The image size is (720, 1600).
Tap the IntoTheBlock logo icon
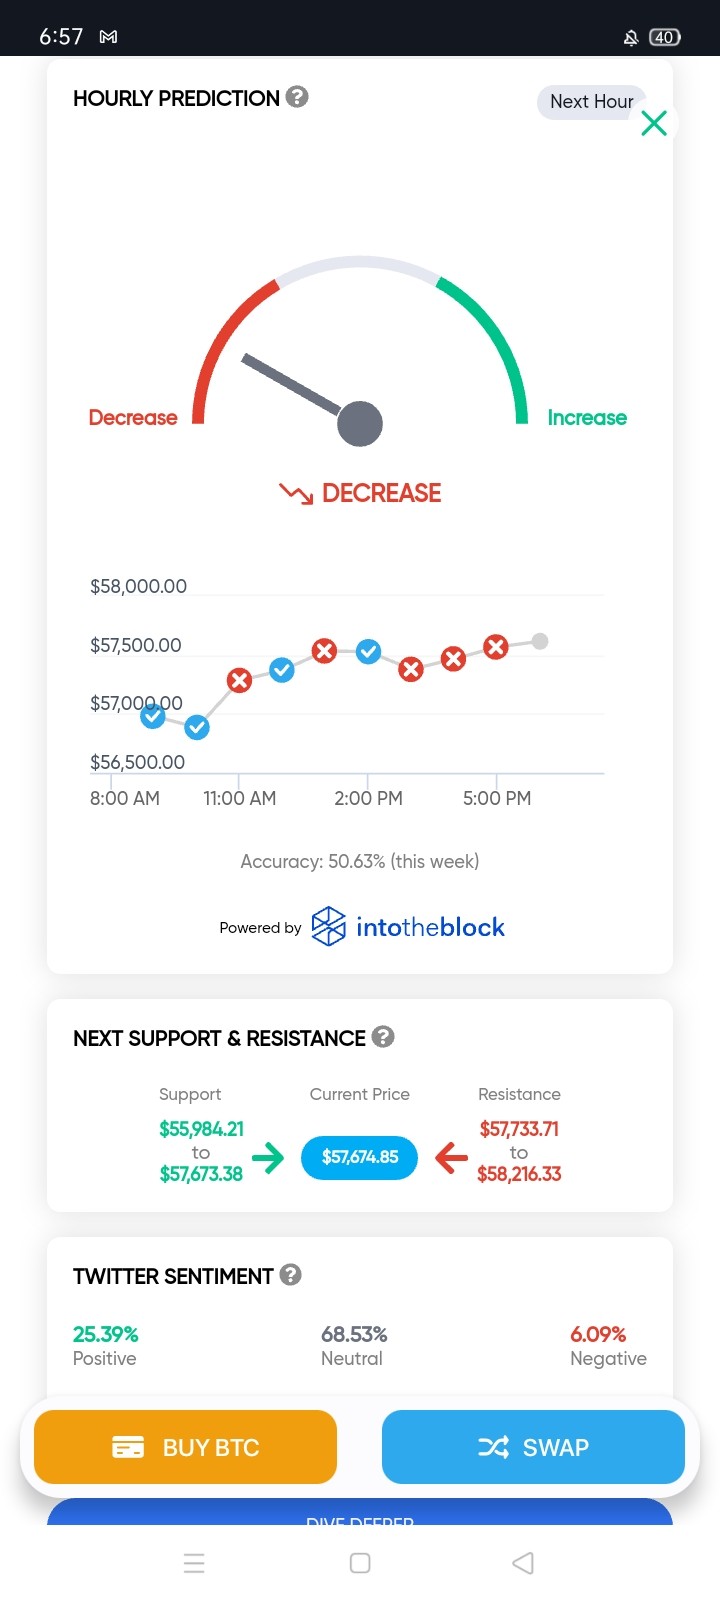tap(329, 926)
